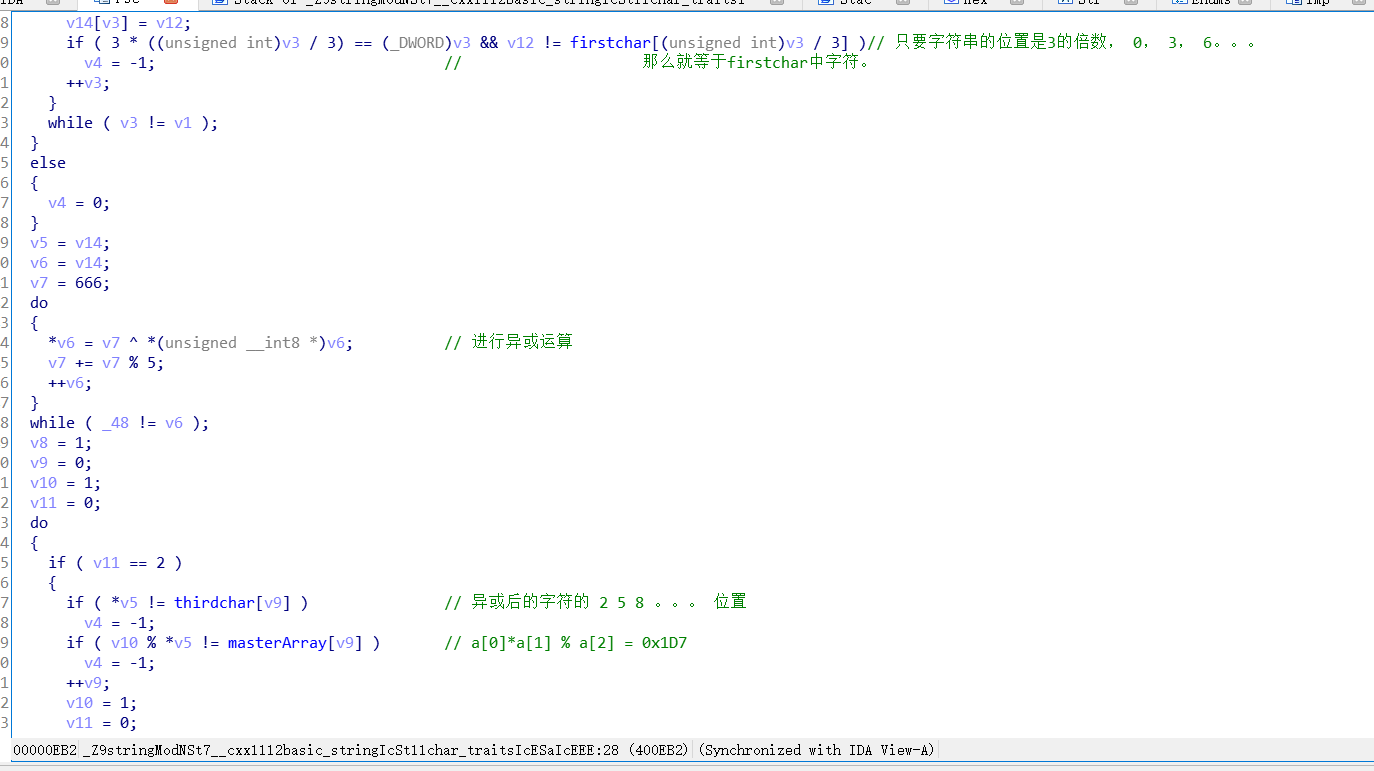Image resolution: width=1374 pixels, height=771 pixels.
Task: Click the XOR assignment line starting "*v6 = v7 ^"
Action: coord(200,342)
